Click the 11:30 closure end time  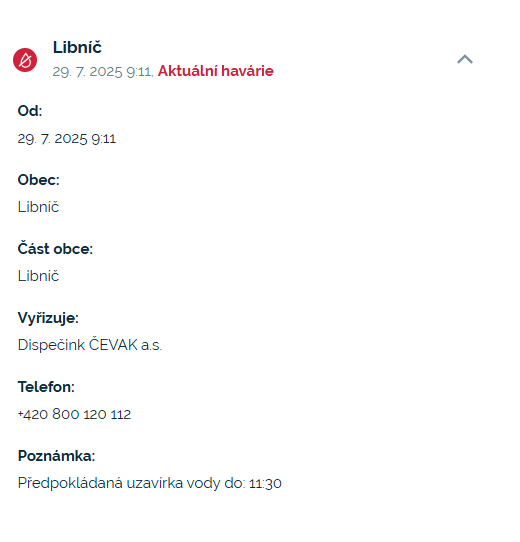(x=265, y=483)
